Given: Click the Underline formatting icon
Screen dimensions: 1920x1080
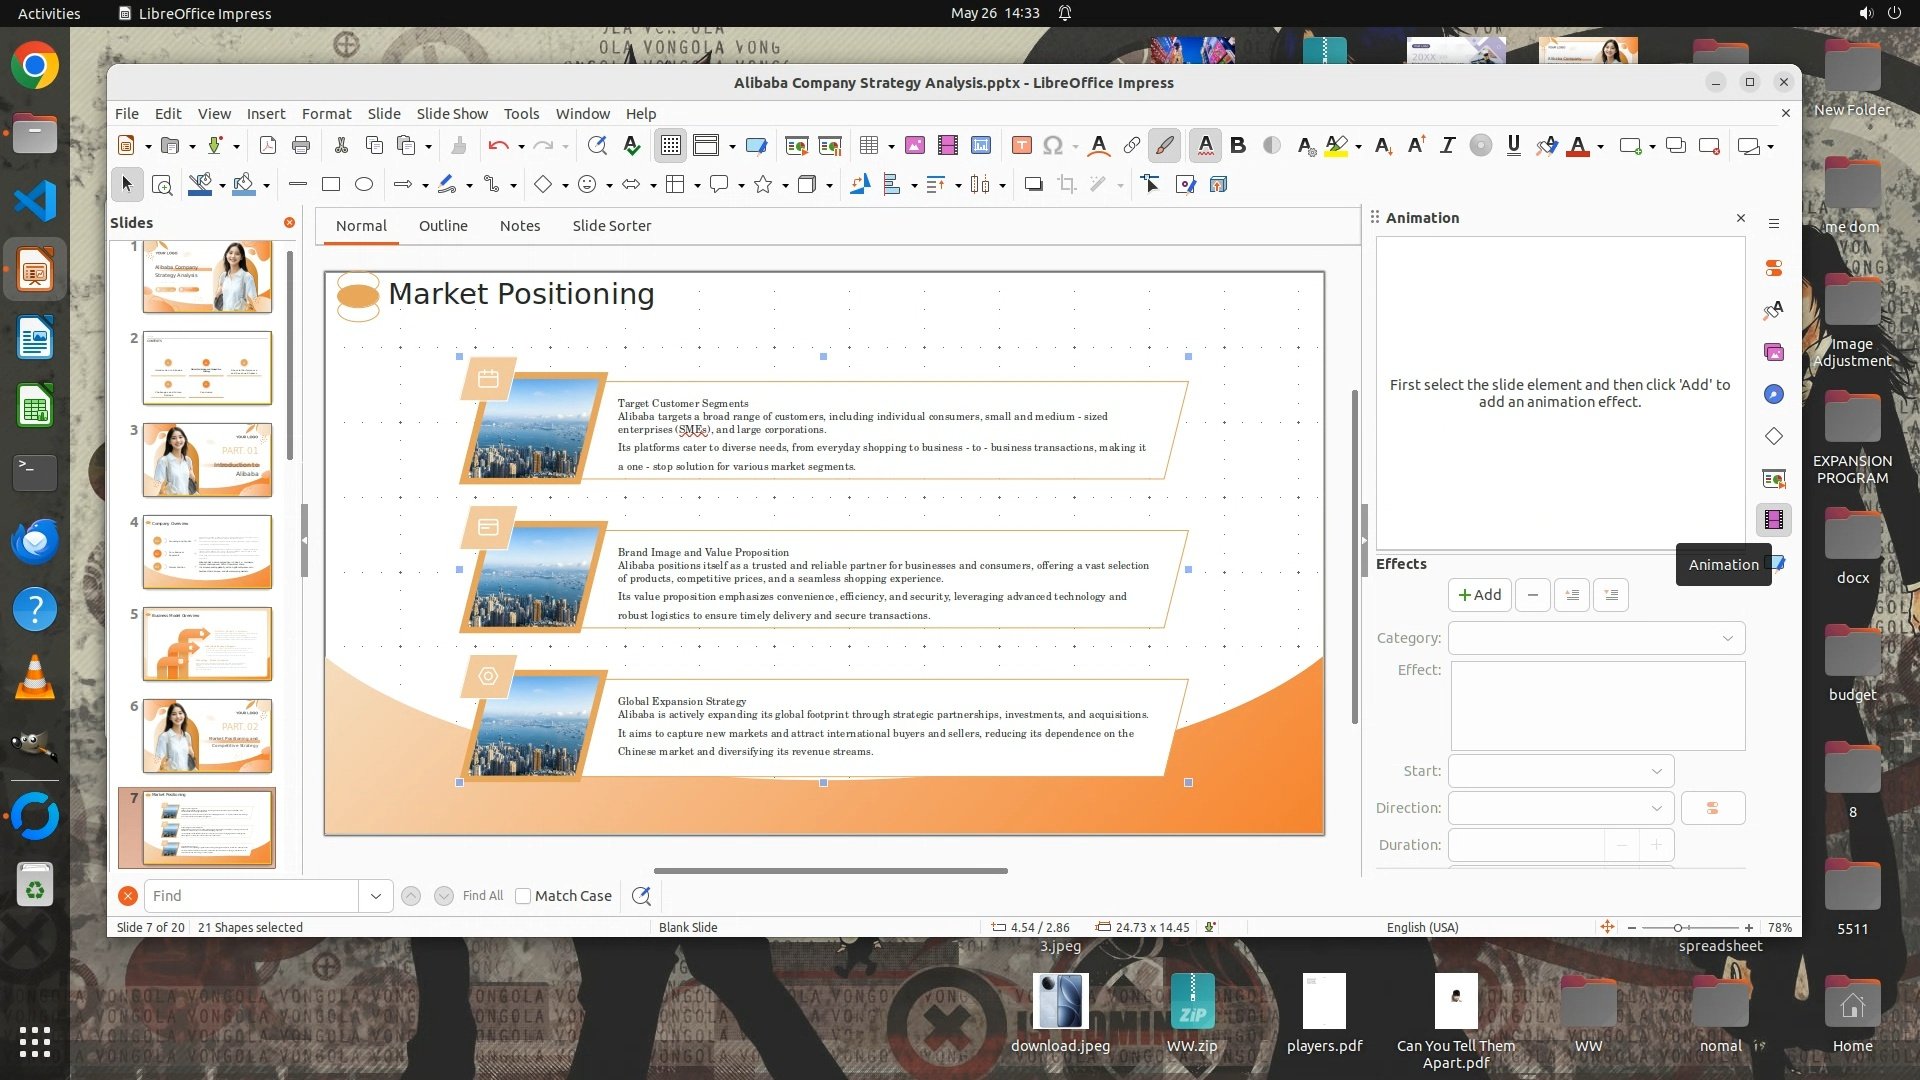Looking at the screenshot, I should click(1513, 146).
